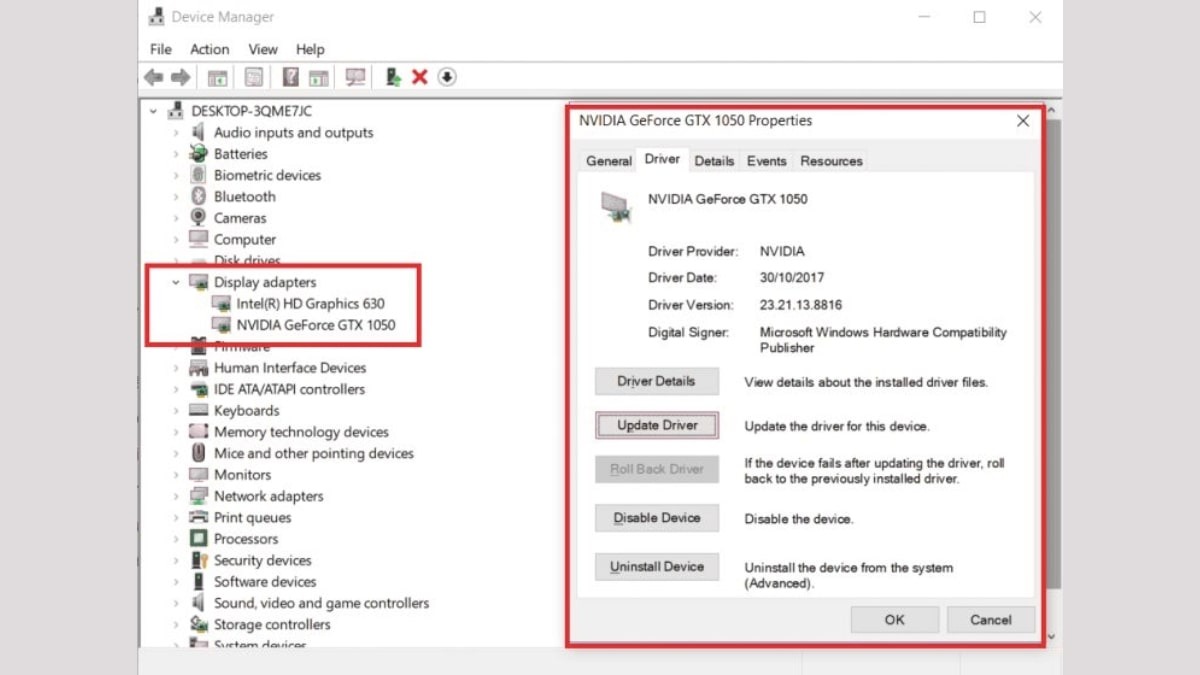Image resolution: width=1200 pixels, height=675 pixels.
Task: Switch to the Events tab
Action: [767, 161]
